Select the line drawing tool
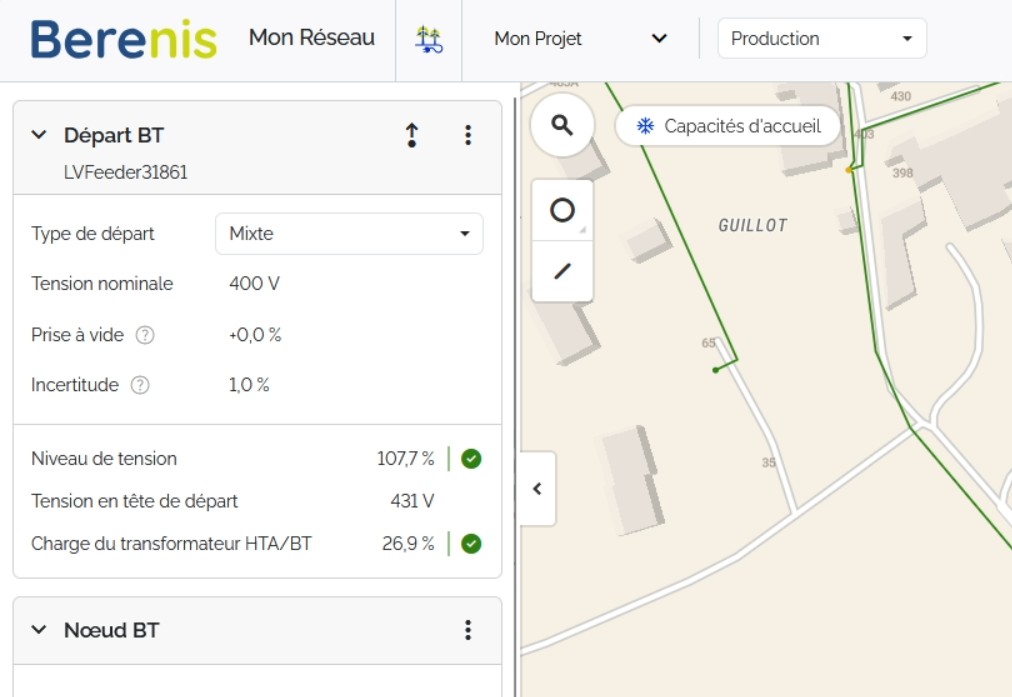Viewport: 1012px width, 697px height. 562,271
